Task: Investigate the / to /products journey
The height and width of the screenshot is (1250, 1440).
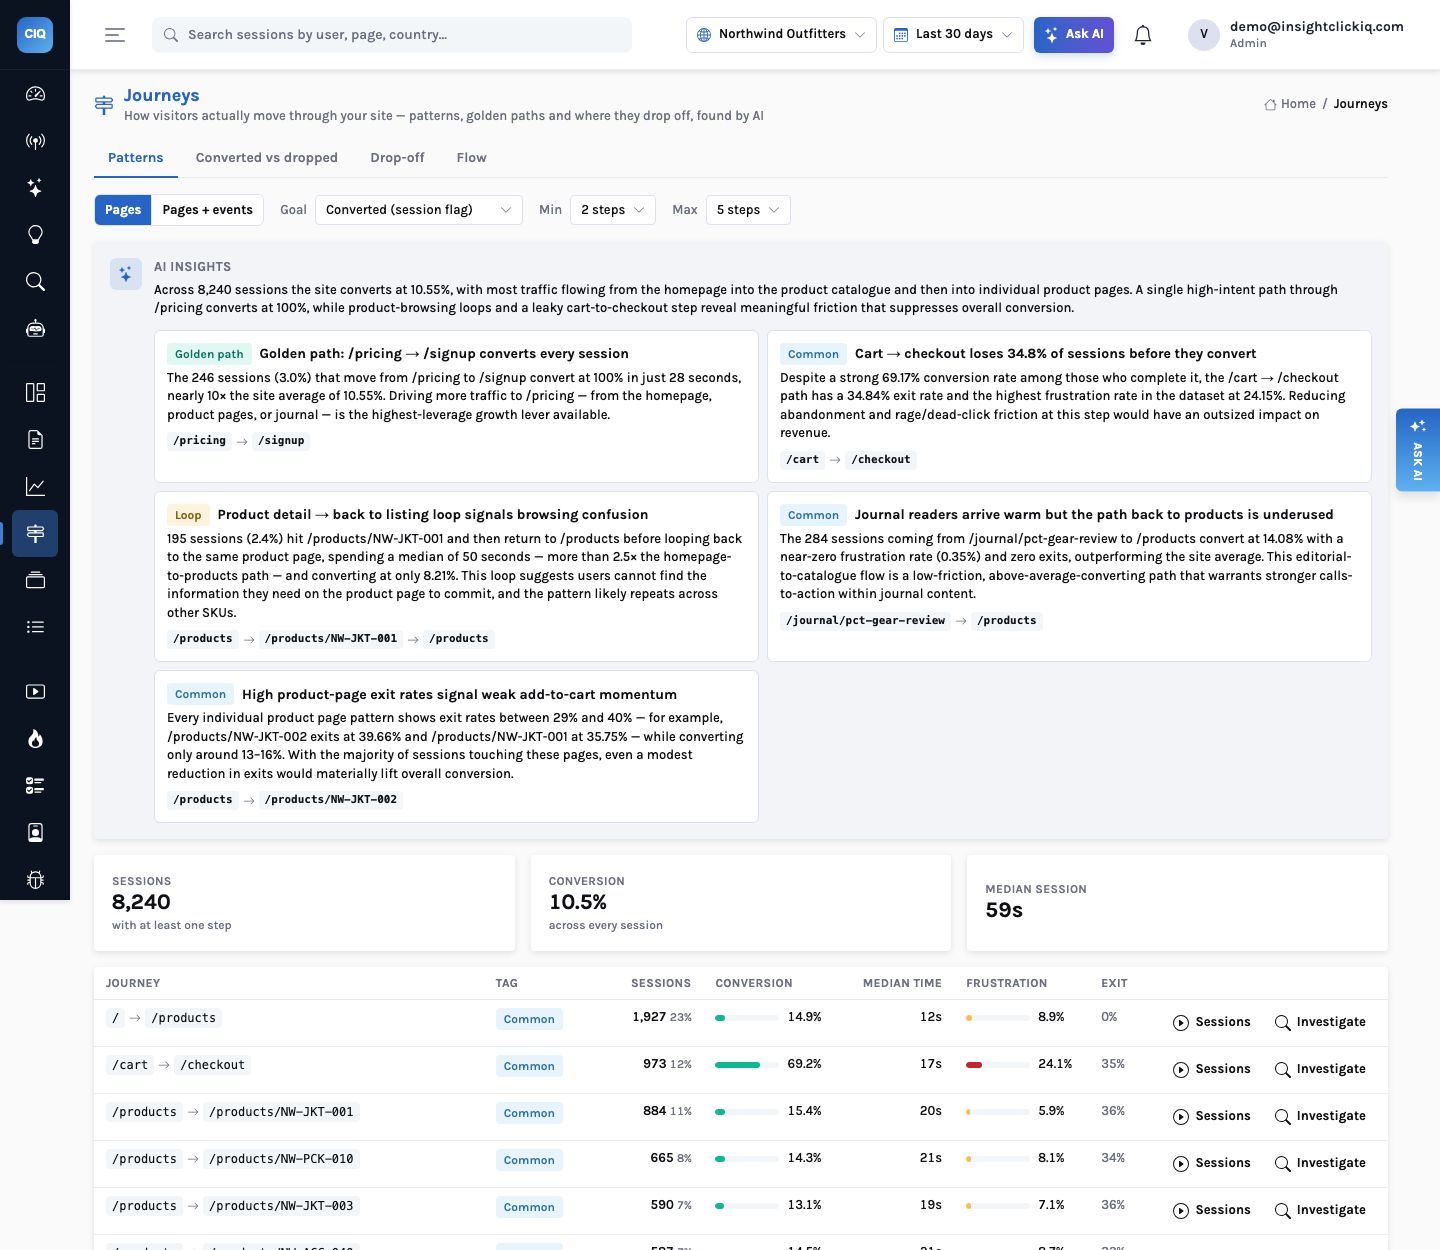Action: [x=1320, y=1023]
